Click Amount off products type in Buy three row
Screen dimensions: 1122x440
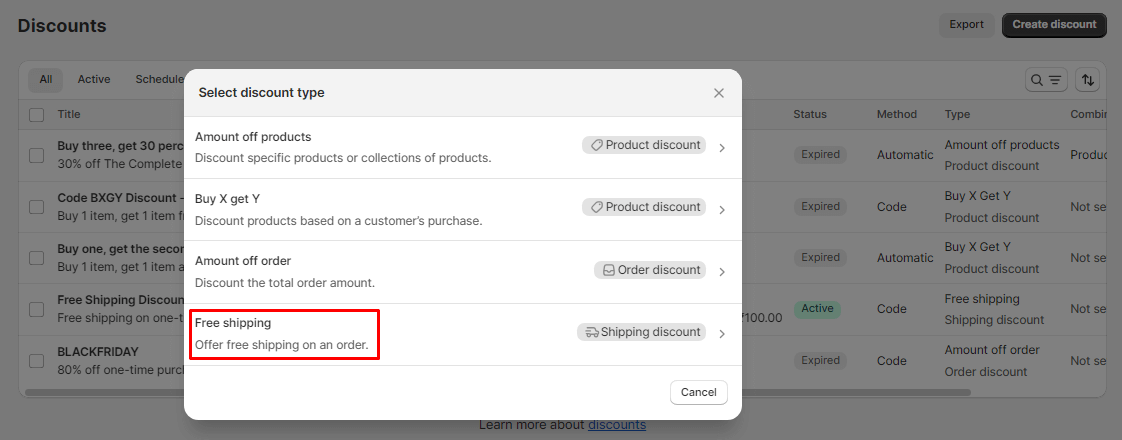click(1002, 145)
